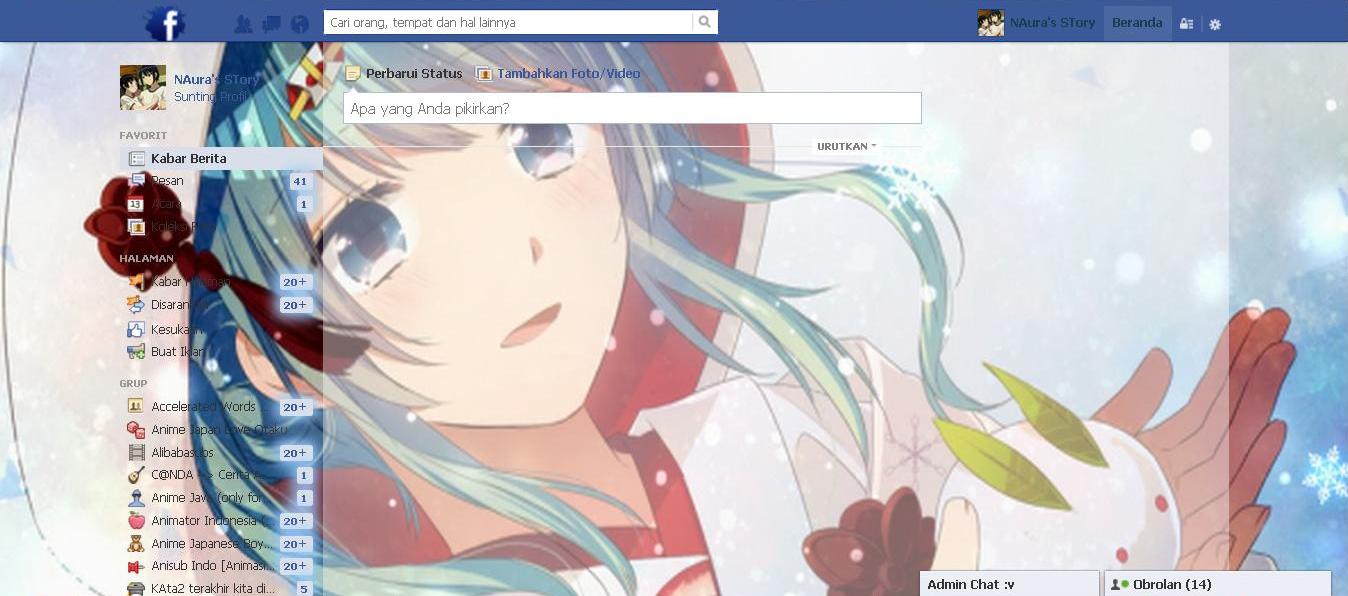The image size is (1348, 596).
Task: Click the Disarankan 20+ counter
Action: [x=295, y=305]
